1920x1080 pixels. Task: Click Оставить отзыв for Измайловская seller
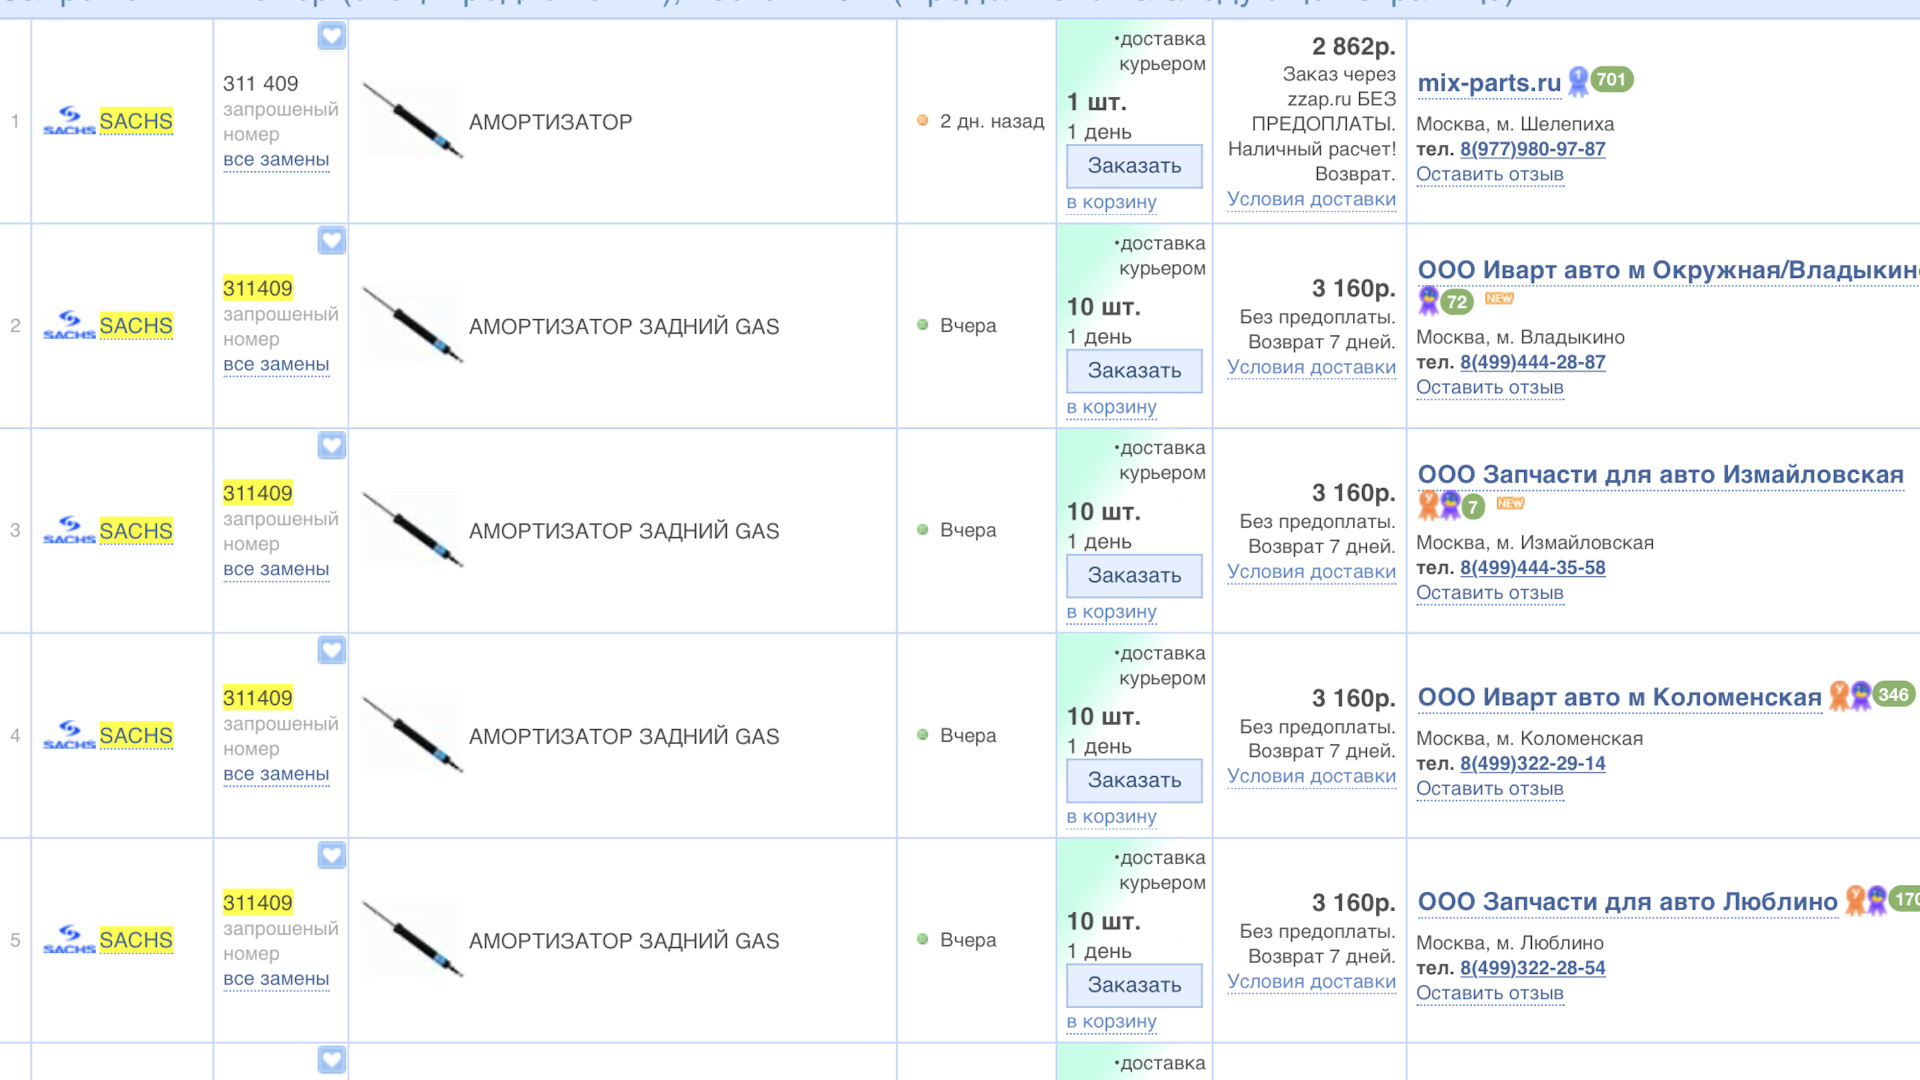tap(1489, 593)
